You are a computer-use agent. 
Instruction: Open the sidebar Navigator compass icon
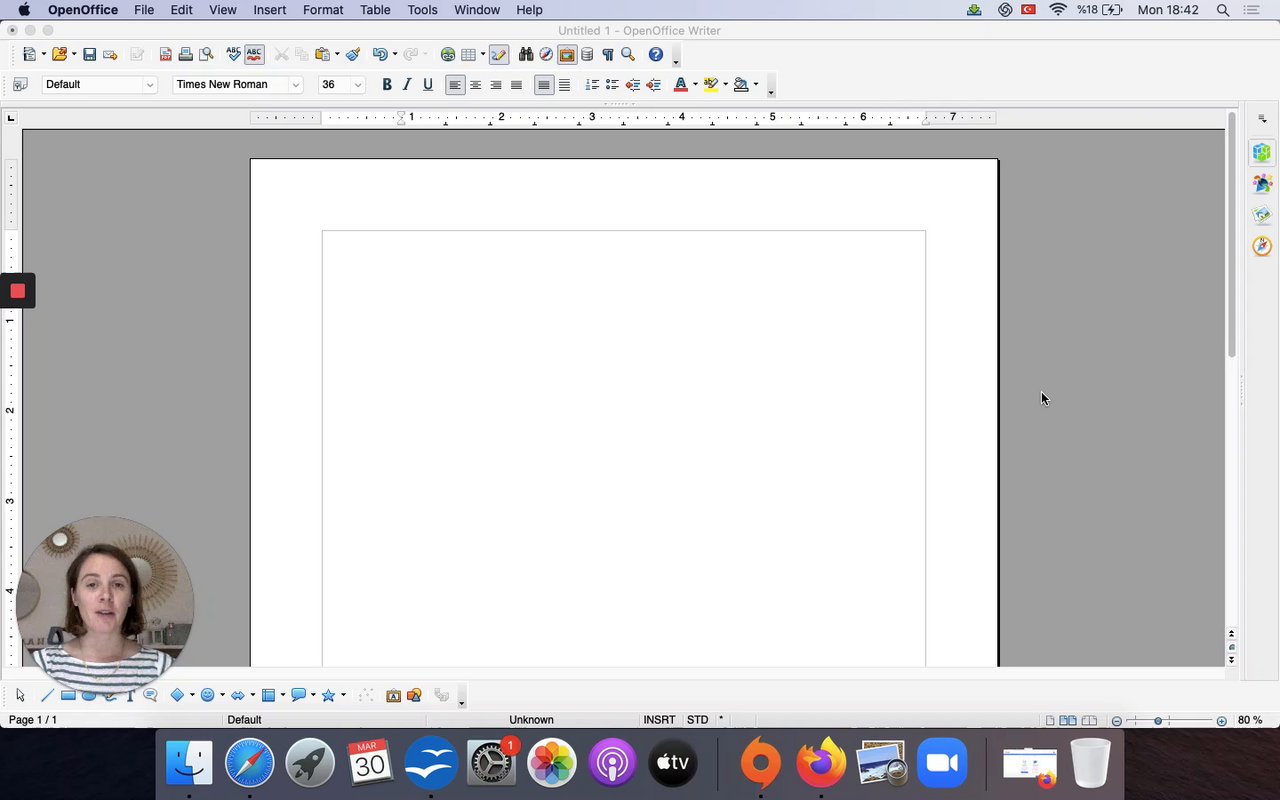pyautogui.click(x=1262, y=246)
